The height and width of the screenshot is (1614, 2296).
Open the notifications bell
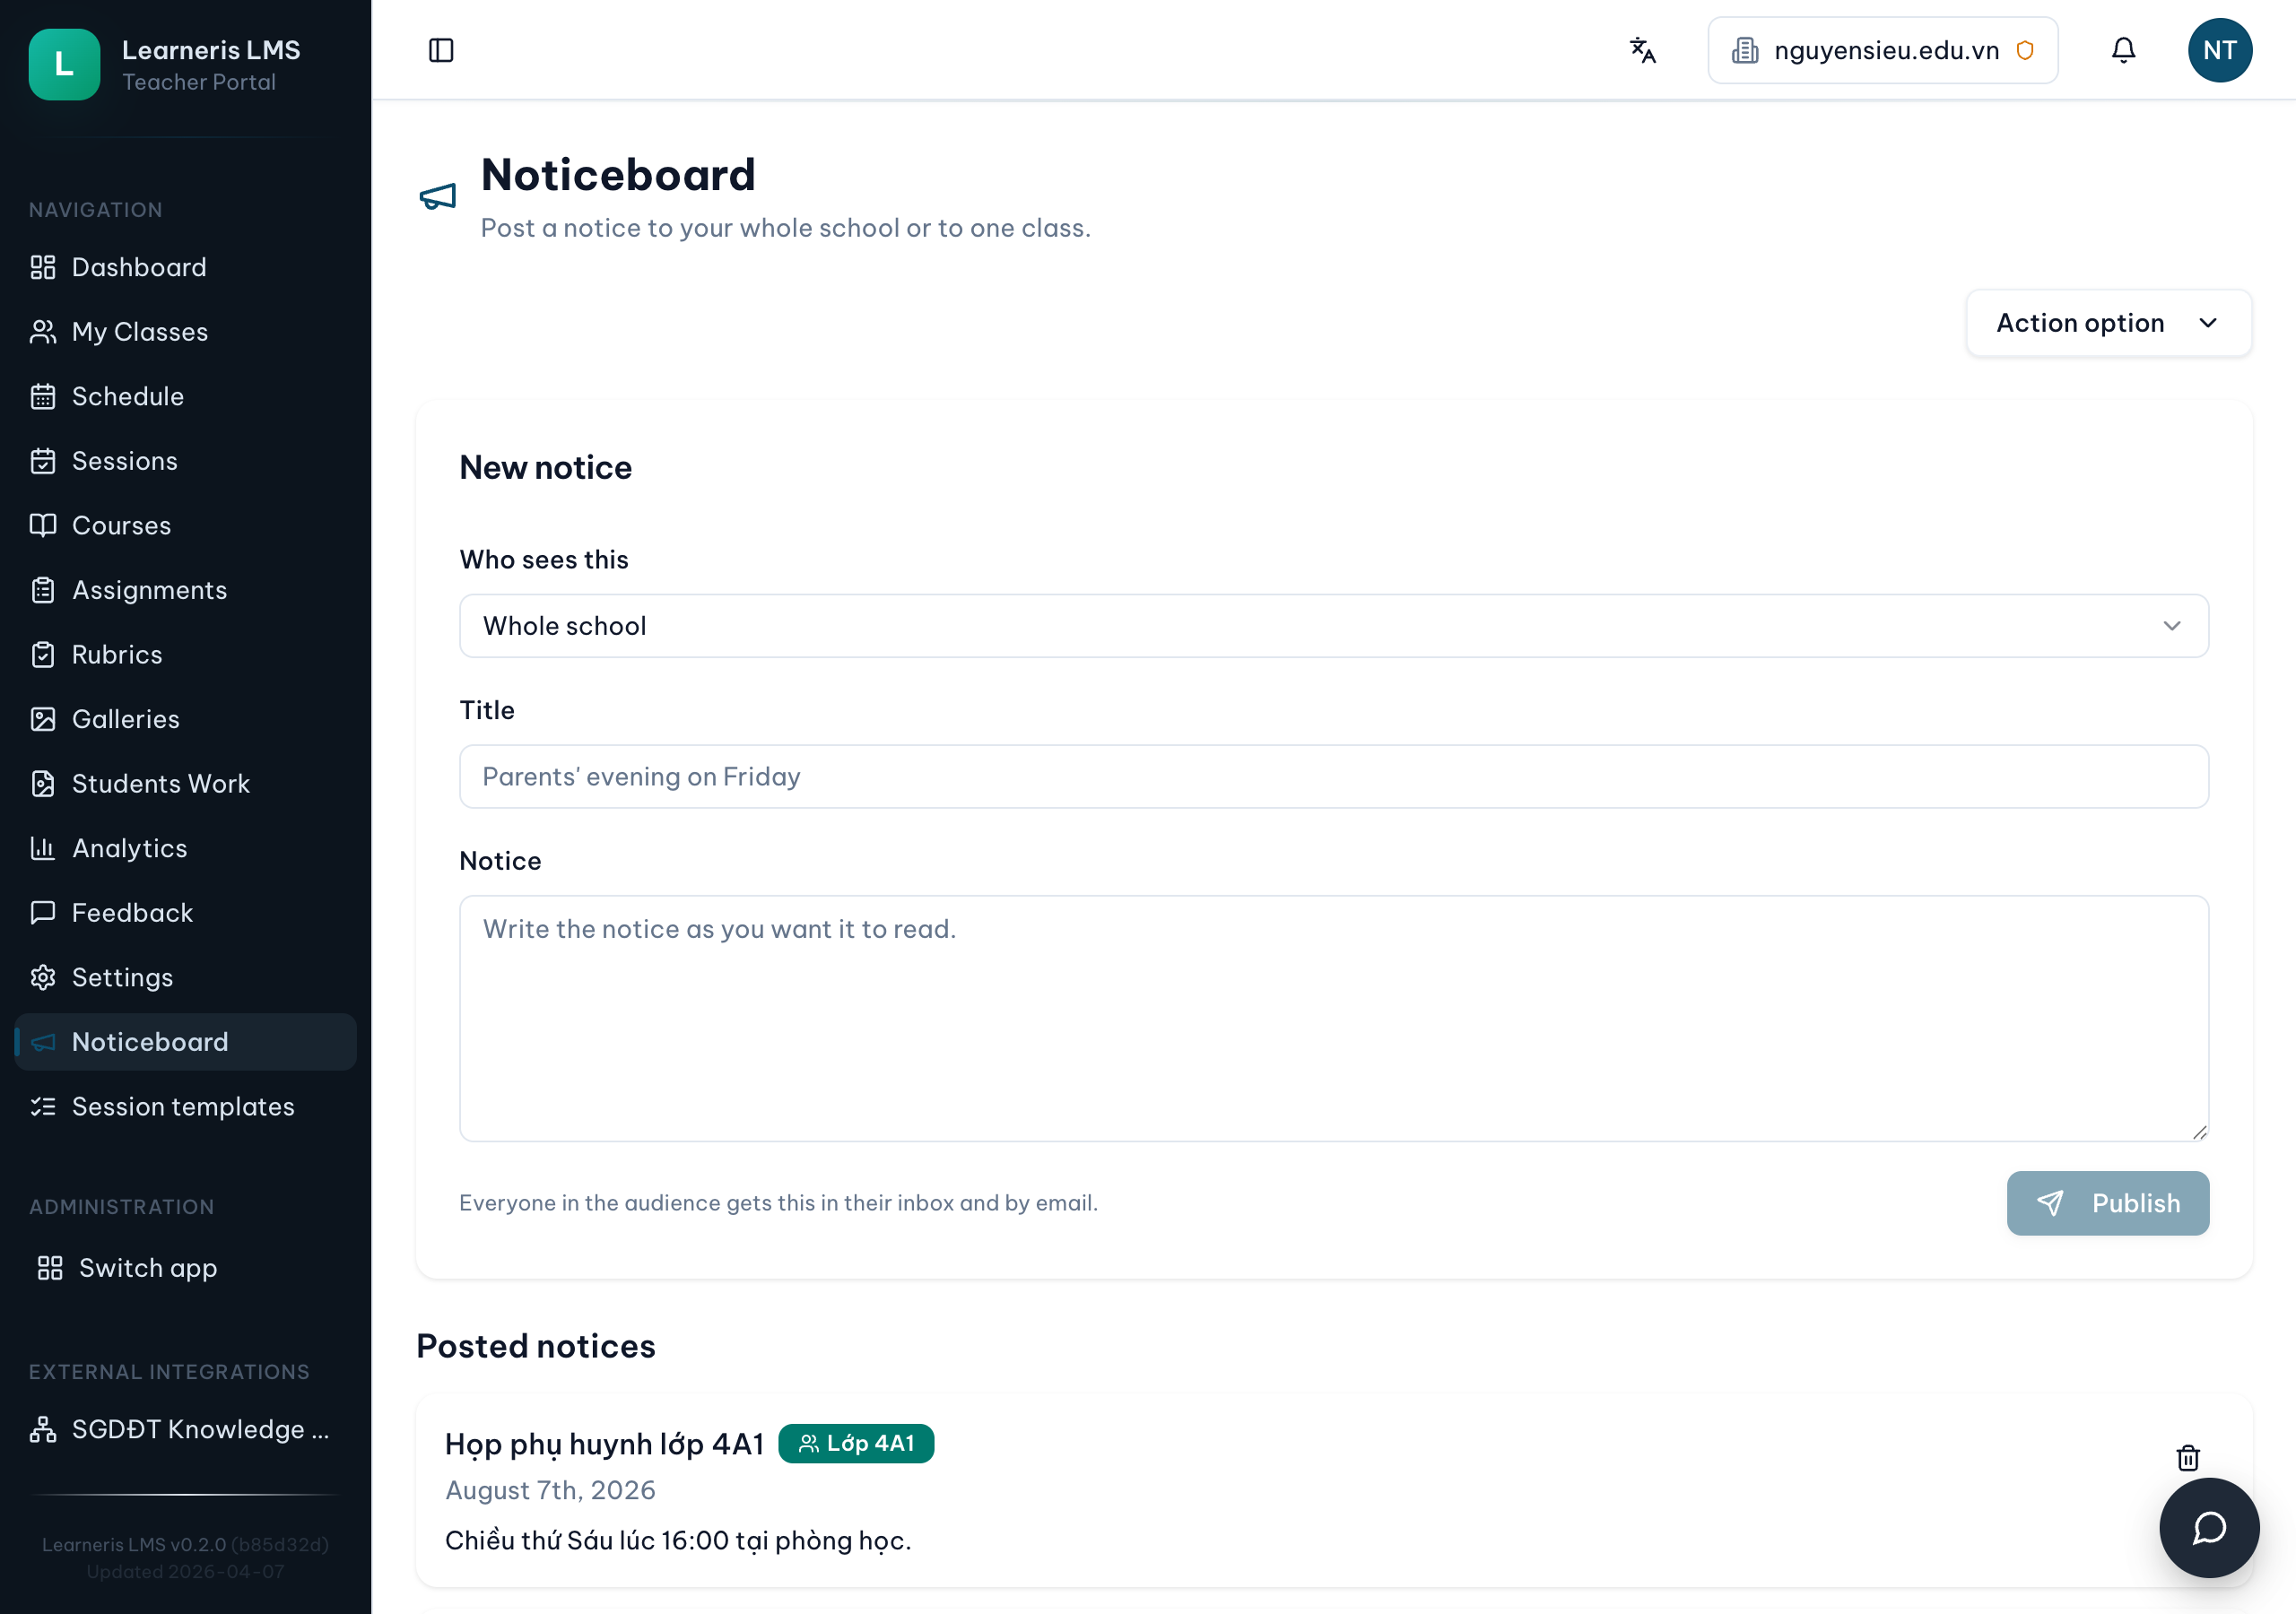tap(2123, 50)
